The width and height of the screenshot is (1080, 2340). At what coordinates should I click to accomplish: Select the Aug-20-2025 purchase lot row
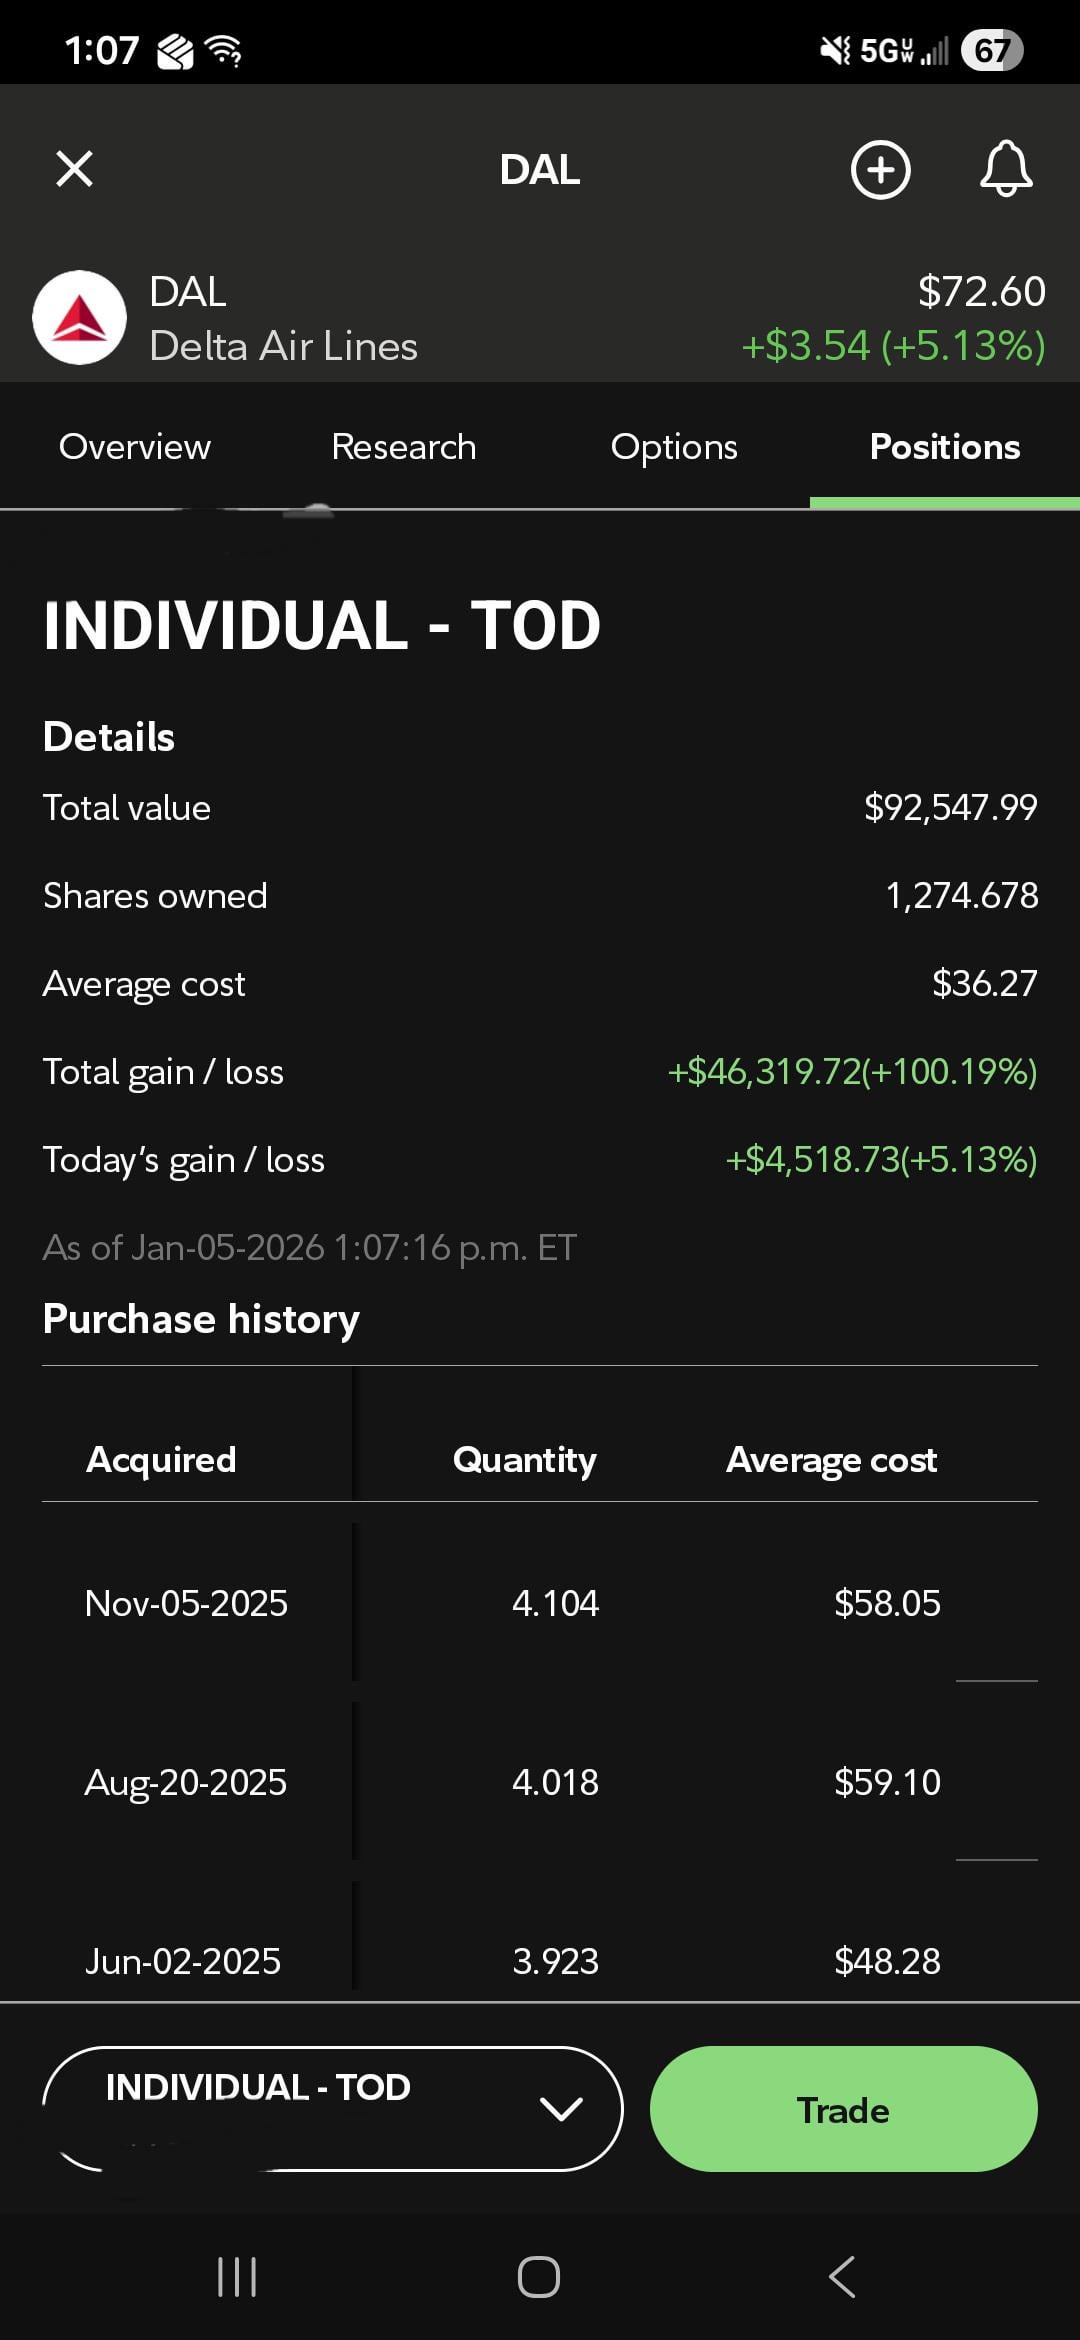[540, 1782]
